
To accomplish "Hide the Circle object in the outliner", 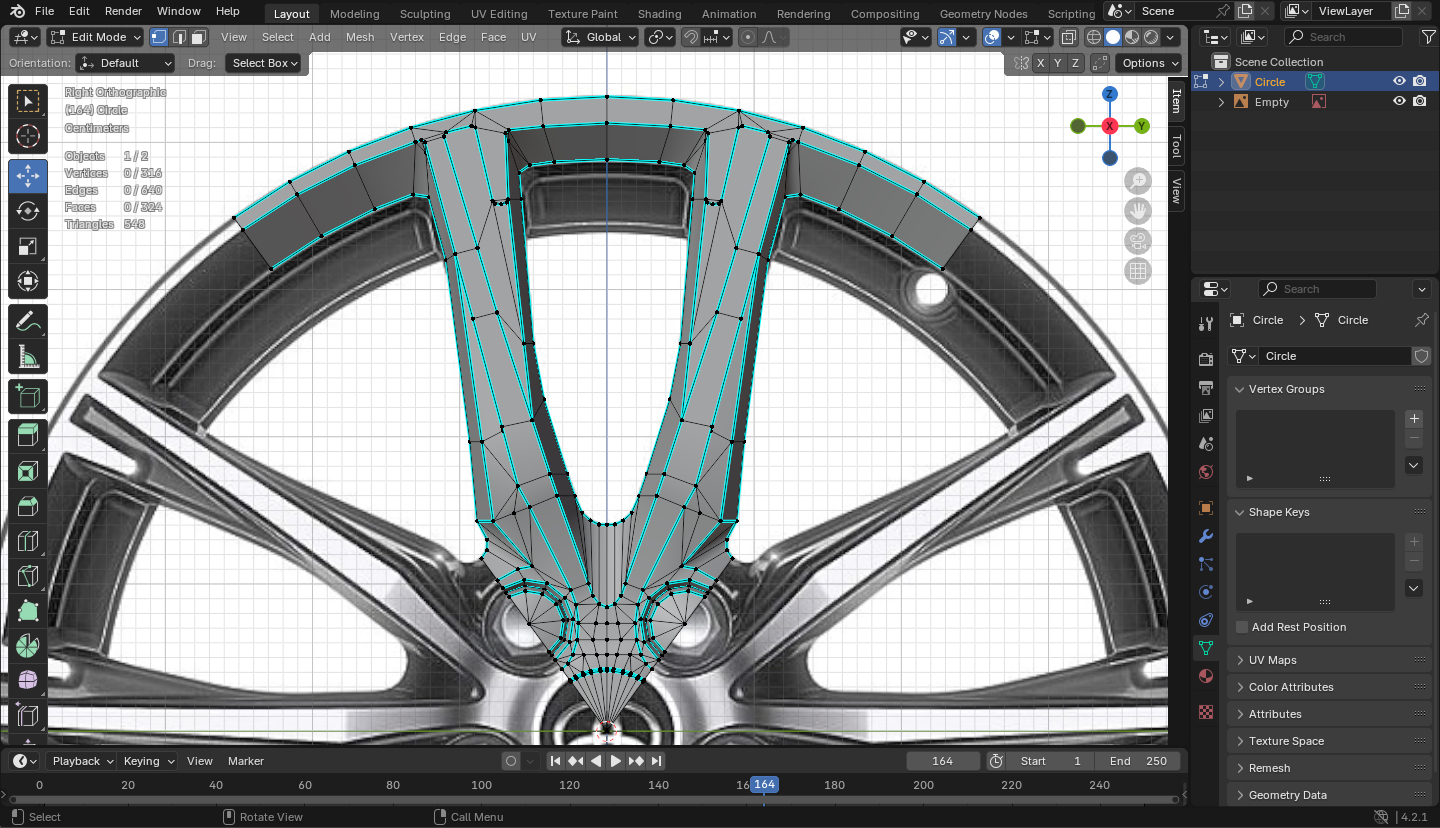I will (1400, 82).
